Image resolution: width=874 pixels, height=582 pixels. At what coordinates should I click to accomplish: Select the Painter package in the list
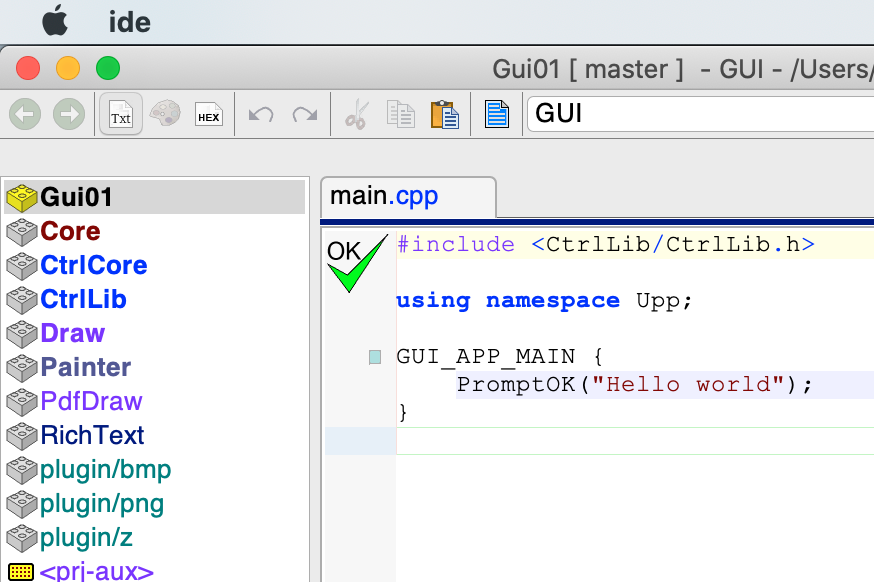85,367
